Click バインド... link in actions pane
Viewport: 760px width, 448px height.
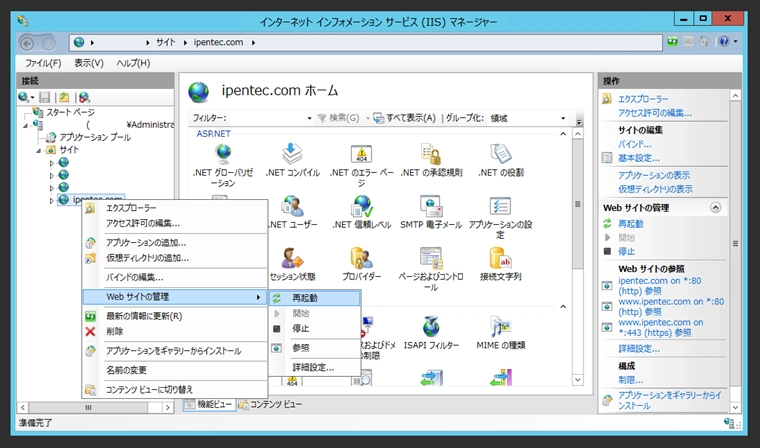(x=634, y=144)
